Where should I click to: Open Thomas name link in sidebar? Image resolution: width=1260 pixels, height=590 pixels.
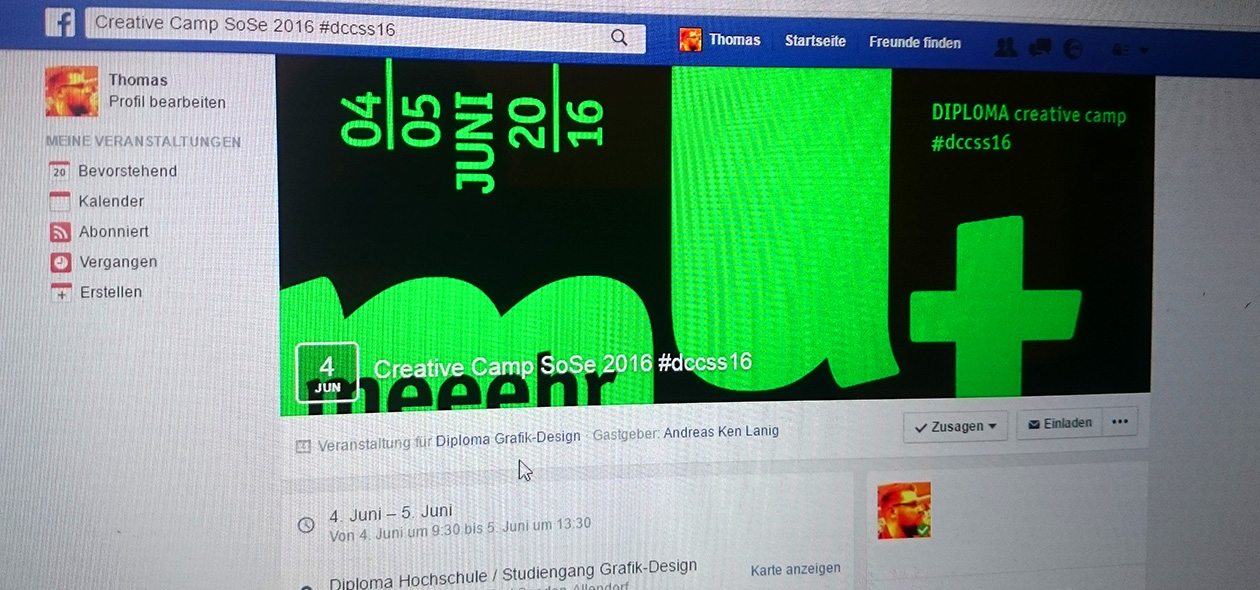pos(138,80)
